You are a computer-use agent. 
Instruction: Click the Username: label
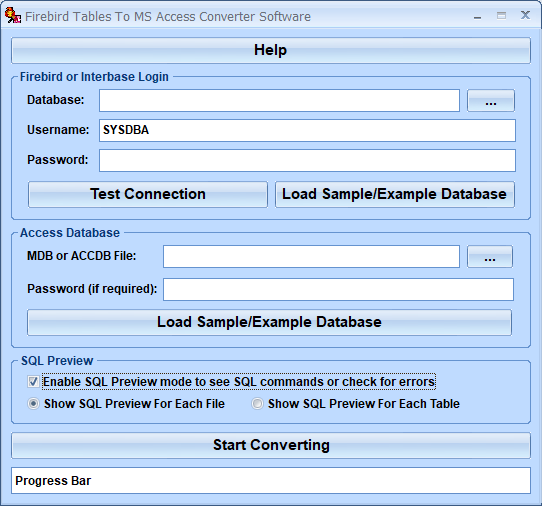click(58, 130)
